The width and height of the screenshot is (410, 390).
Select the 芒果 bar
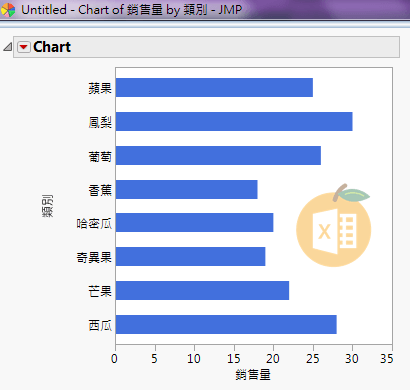(202, 290)
